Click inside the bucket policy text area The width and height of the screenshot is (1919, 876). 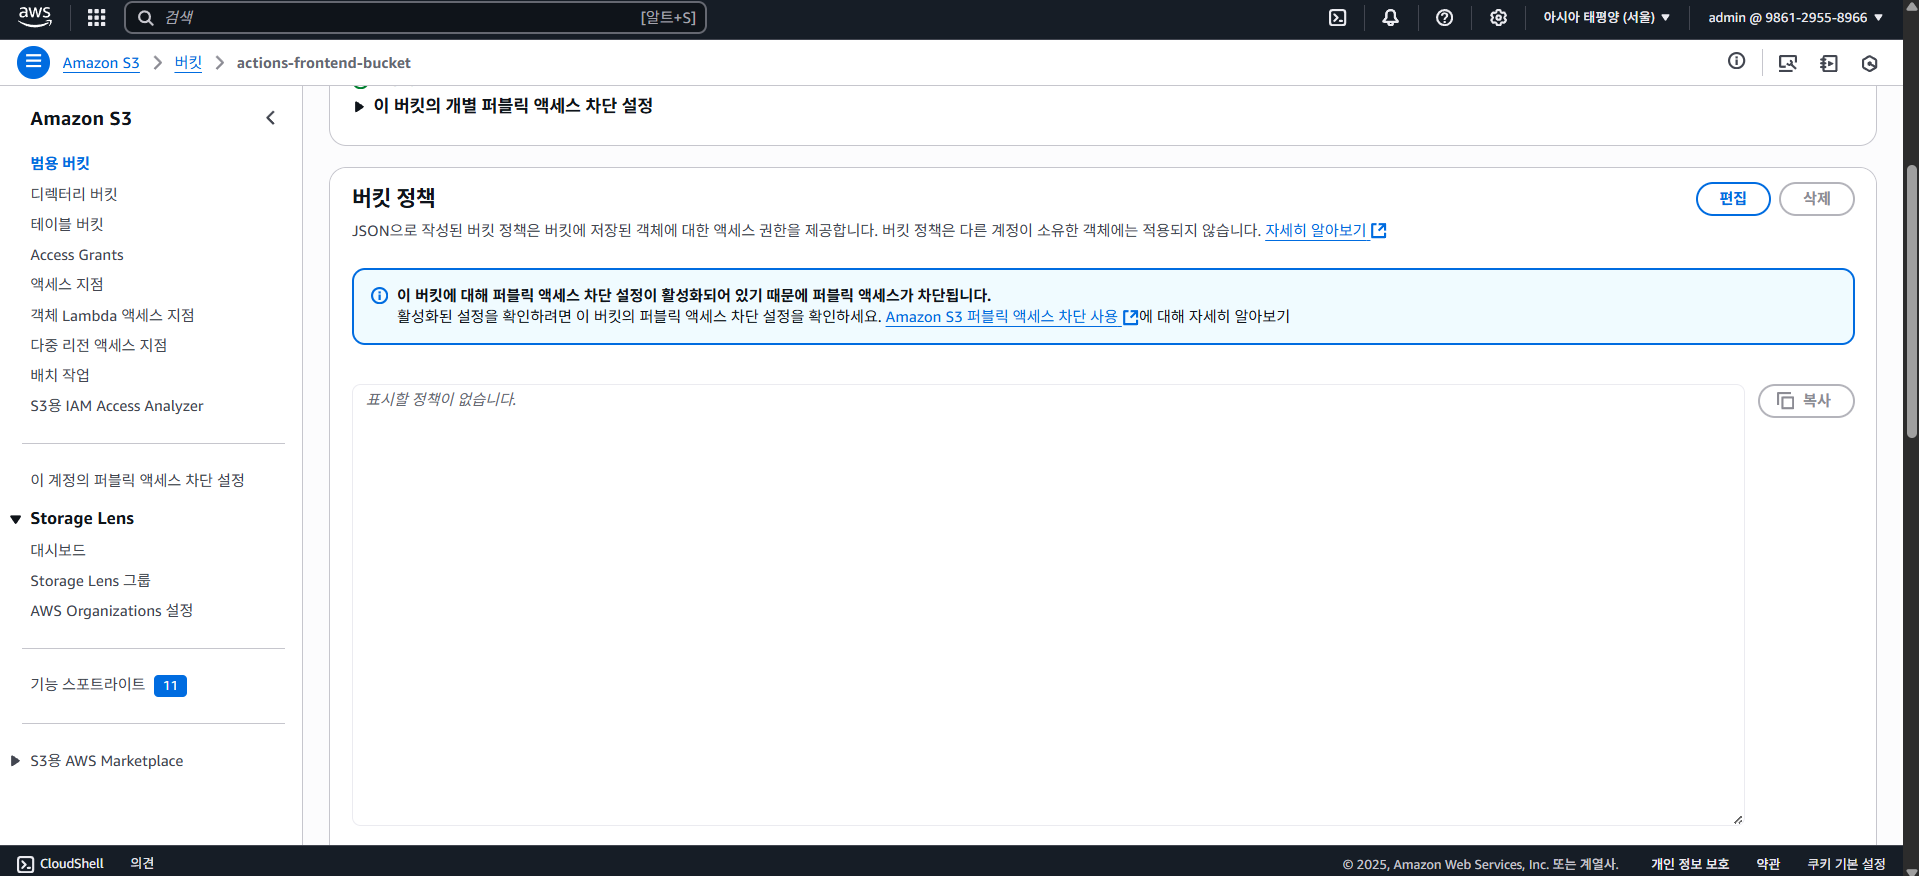click(x=1048, y=605)
